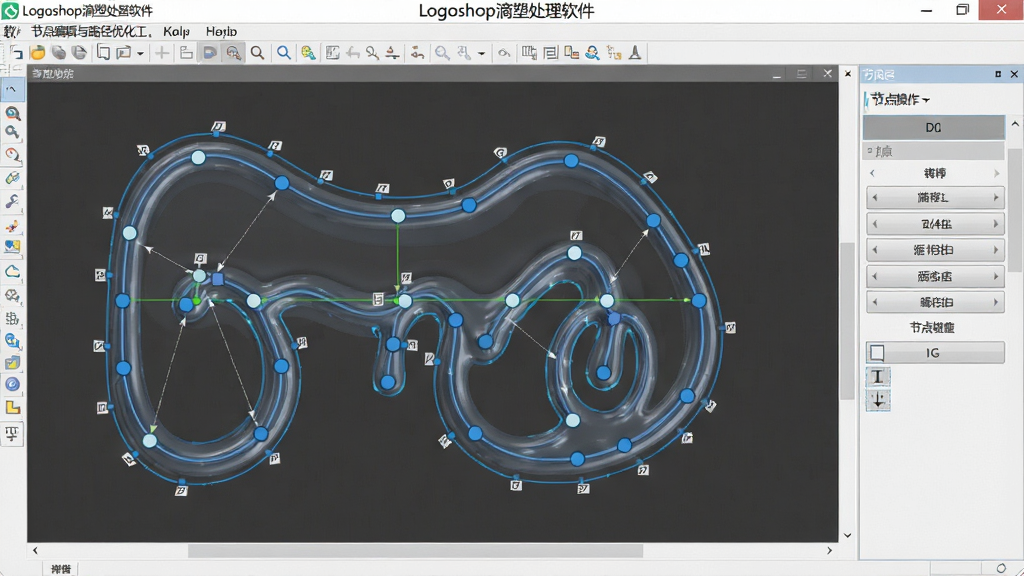
Task: Select the cloud shape tool in left sidebar
Action: click(12, 272)
